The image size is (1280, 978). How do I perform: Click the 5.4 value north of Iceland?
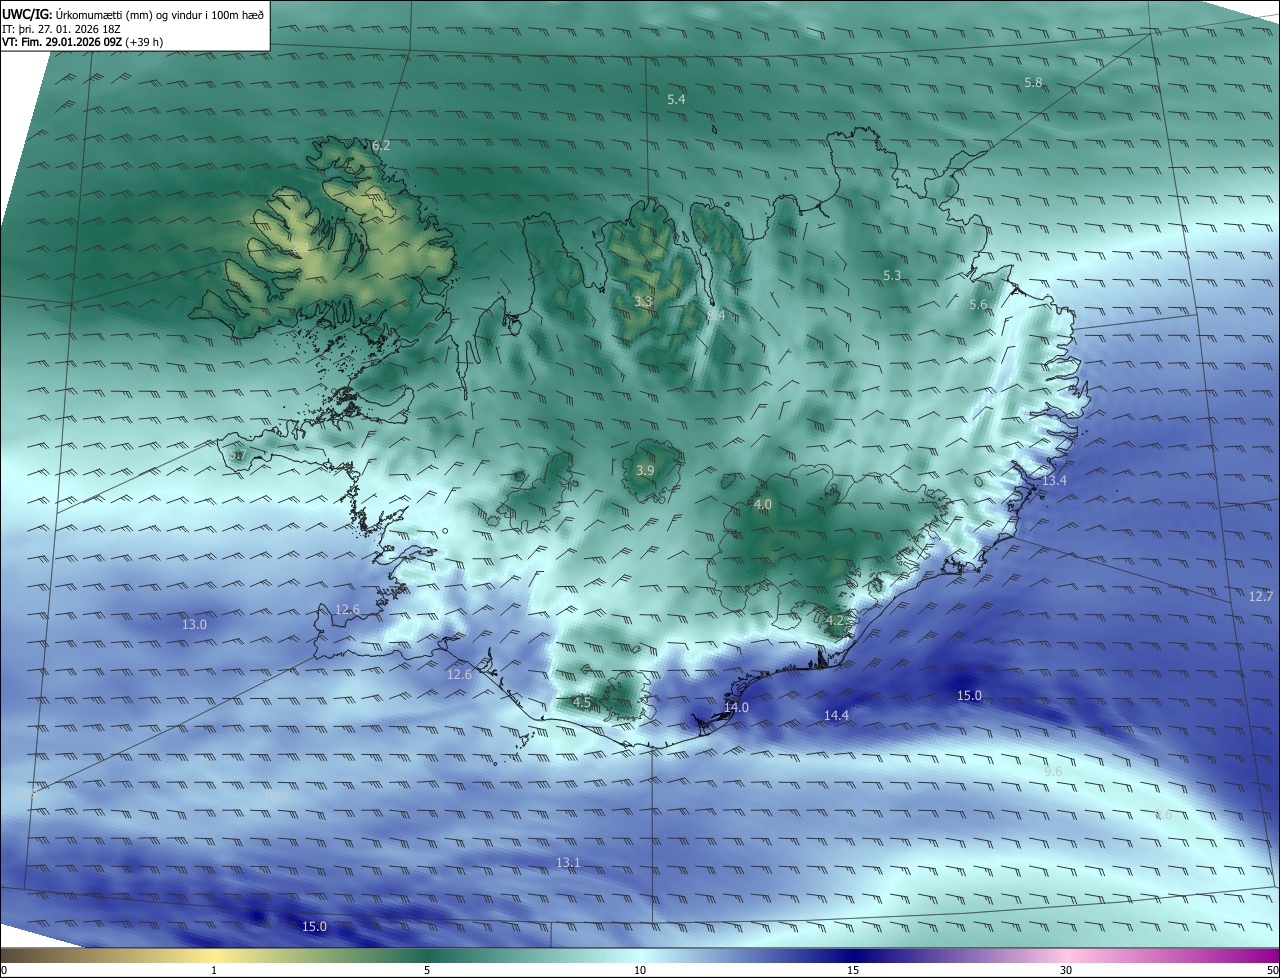[x=676, y=99]
